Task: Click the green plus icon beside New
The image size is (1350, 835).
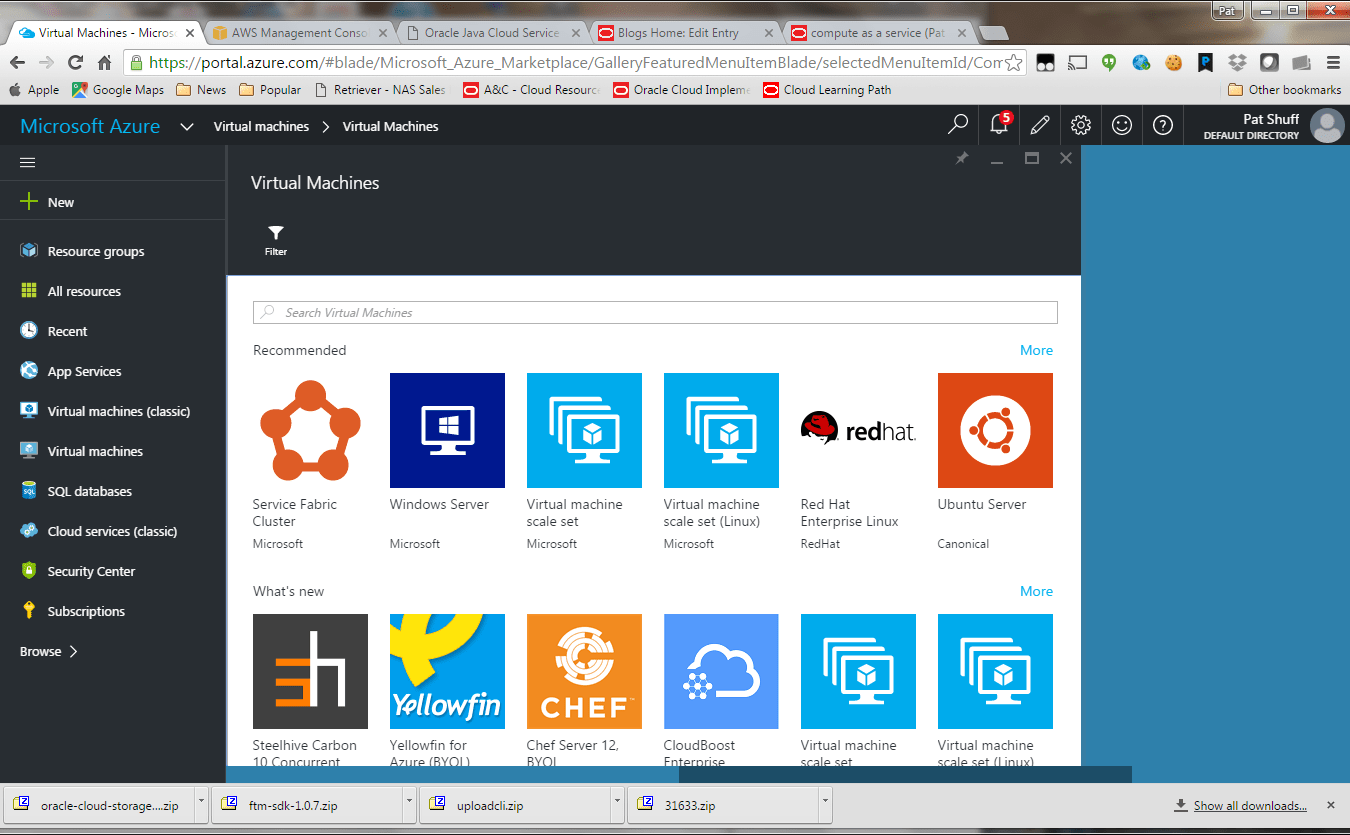Action: [29, 202]
